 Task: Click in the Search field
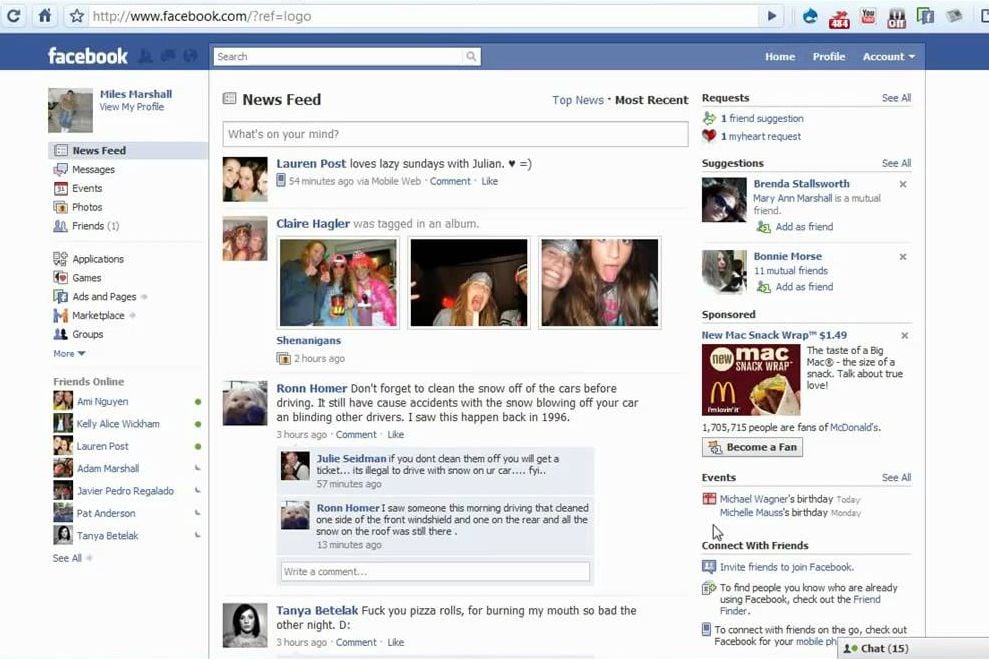pos(338,56)
